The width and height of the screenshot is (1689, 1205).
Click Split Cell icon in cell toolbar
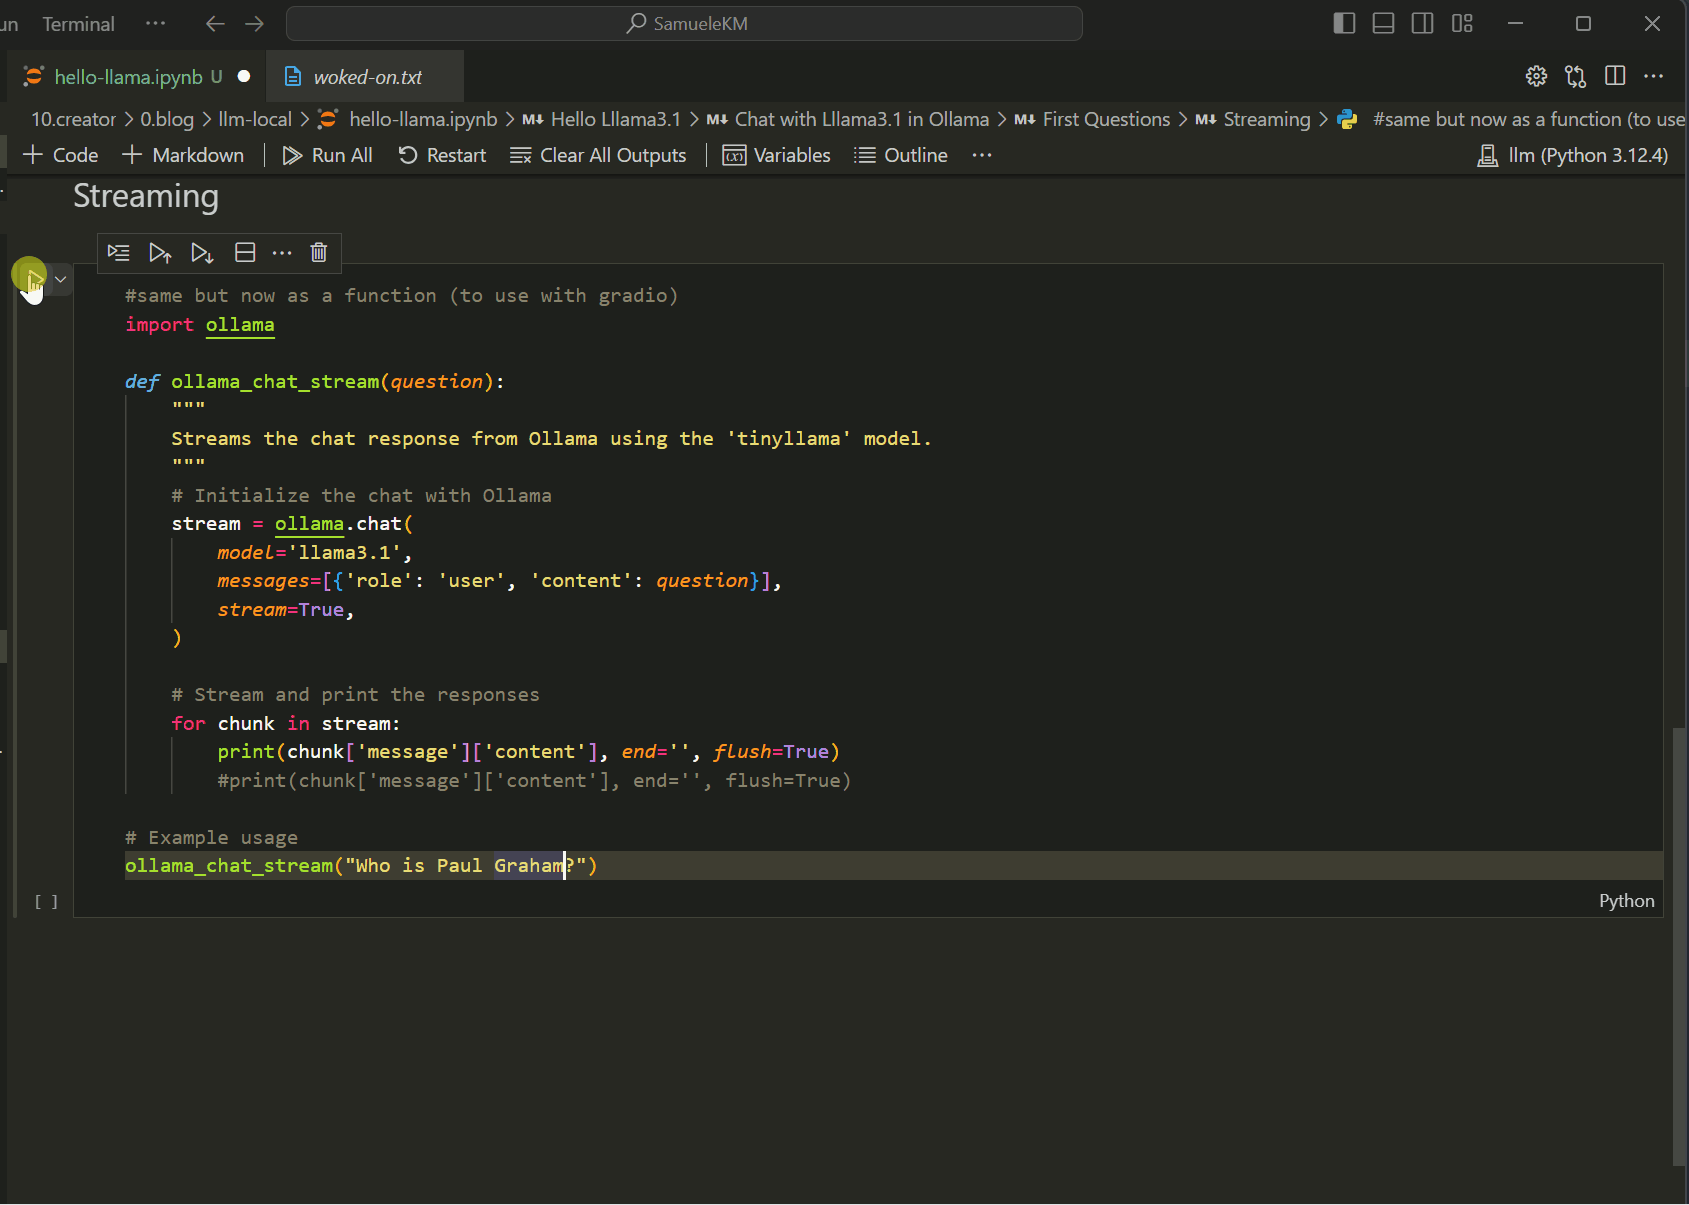[x=245, y=253]
